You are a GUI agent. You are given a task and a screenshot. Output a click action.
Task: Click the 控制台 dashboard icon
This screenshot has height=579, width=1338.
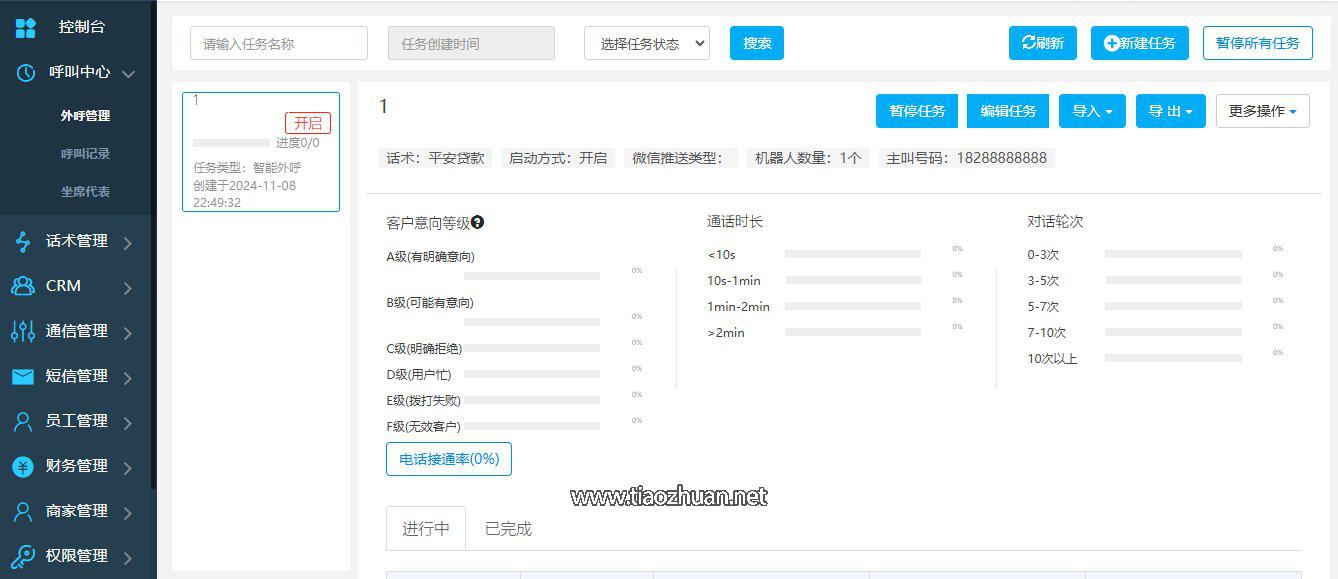(x=25, y=27)
